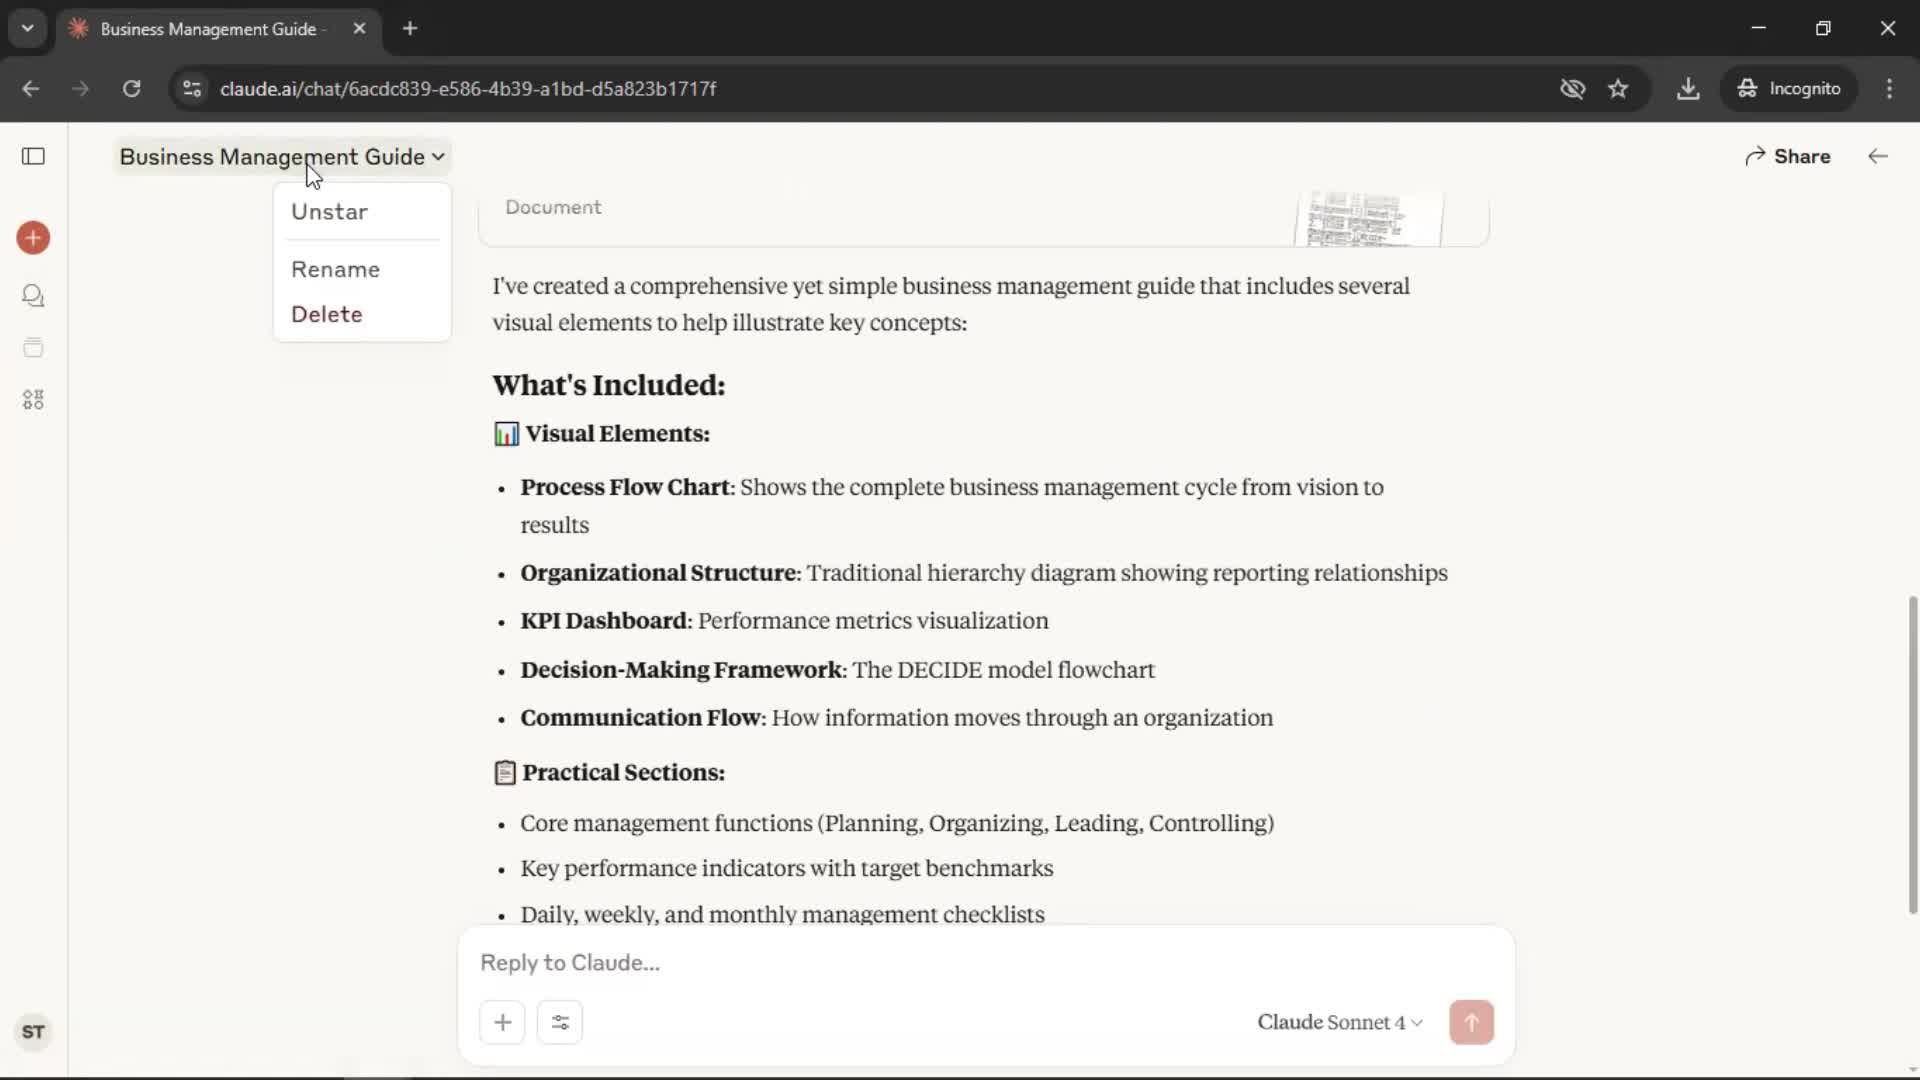This screenshot has height=1080, width=1920.
Task: Click the Share button
Action: point(1788,156)
